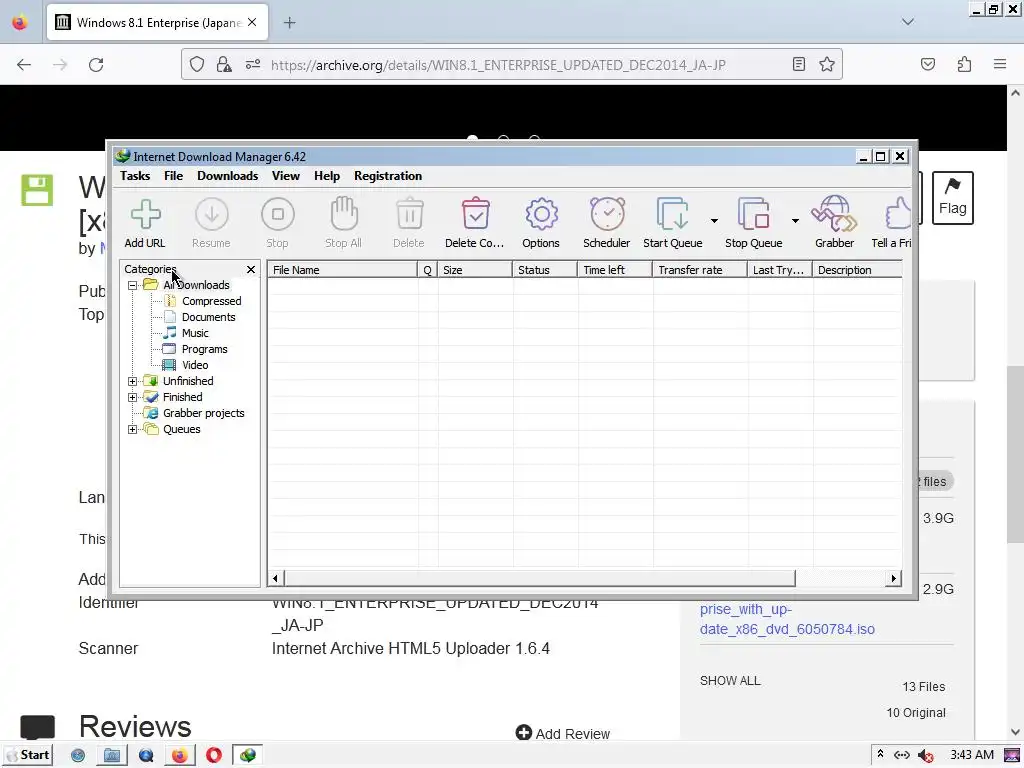
Task: Click SHOW ALL files link
Action: (730, 680)
